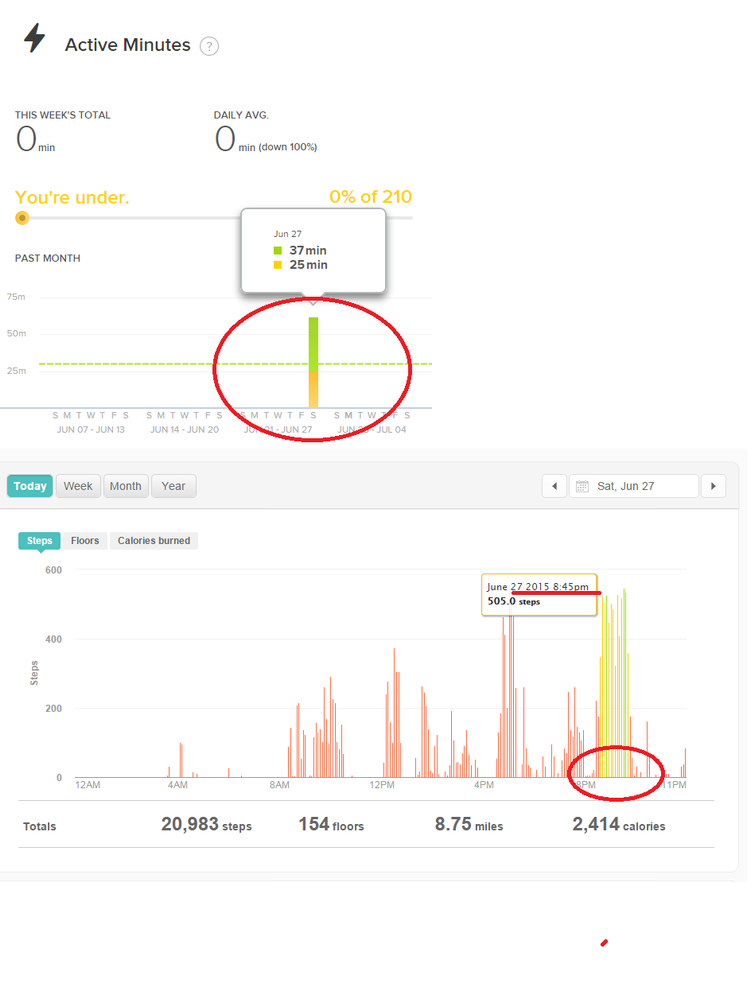Click the 12PM axis label
This screenshot has height=999, width=755.
click(382, 785)
